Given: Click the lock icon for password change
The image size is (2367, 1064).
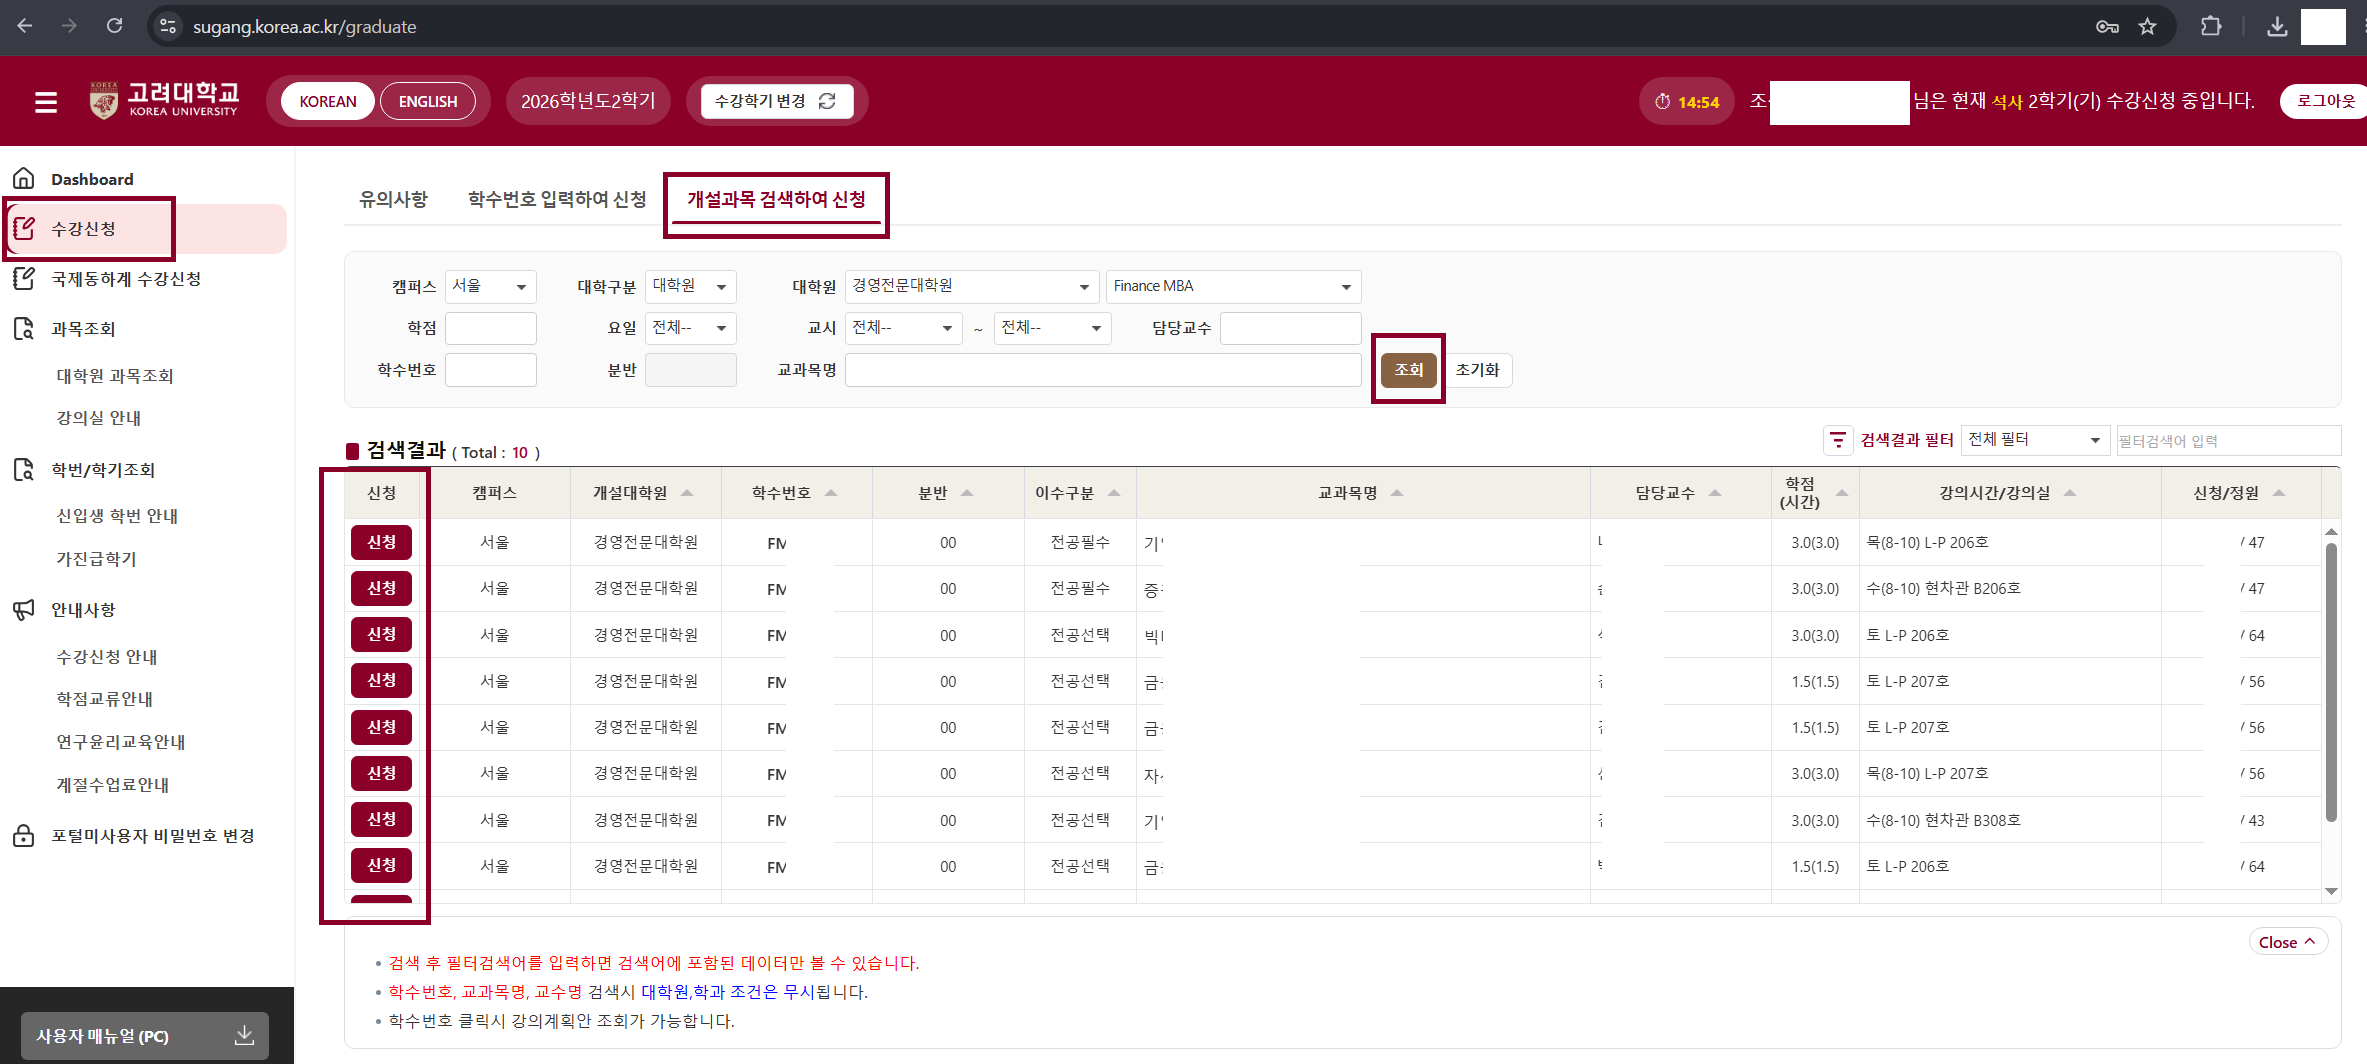Looking at the screenshot, I should [24, 836].
